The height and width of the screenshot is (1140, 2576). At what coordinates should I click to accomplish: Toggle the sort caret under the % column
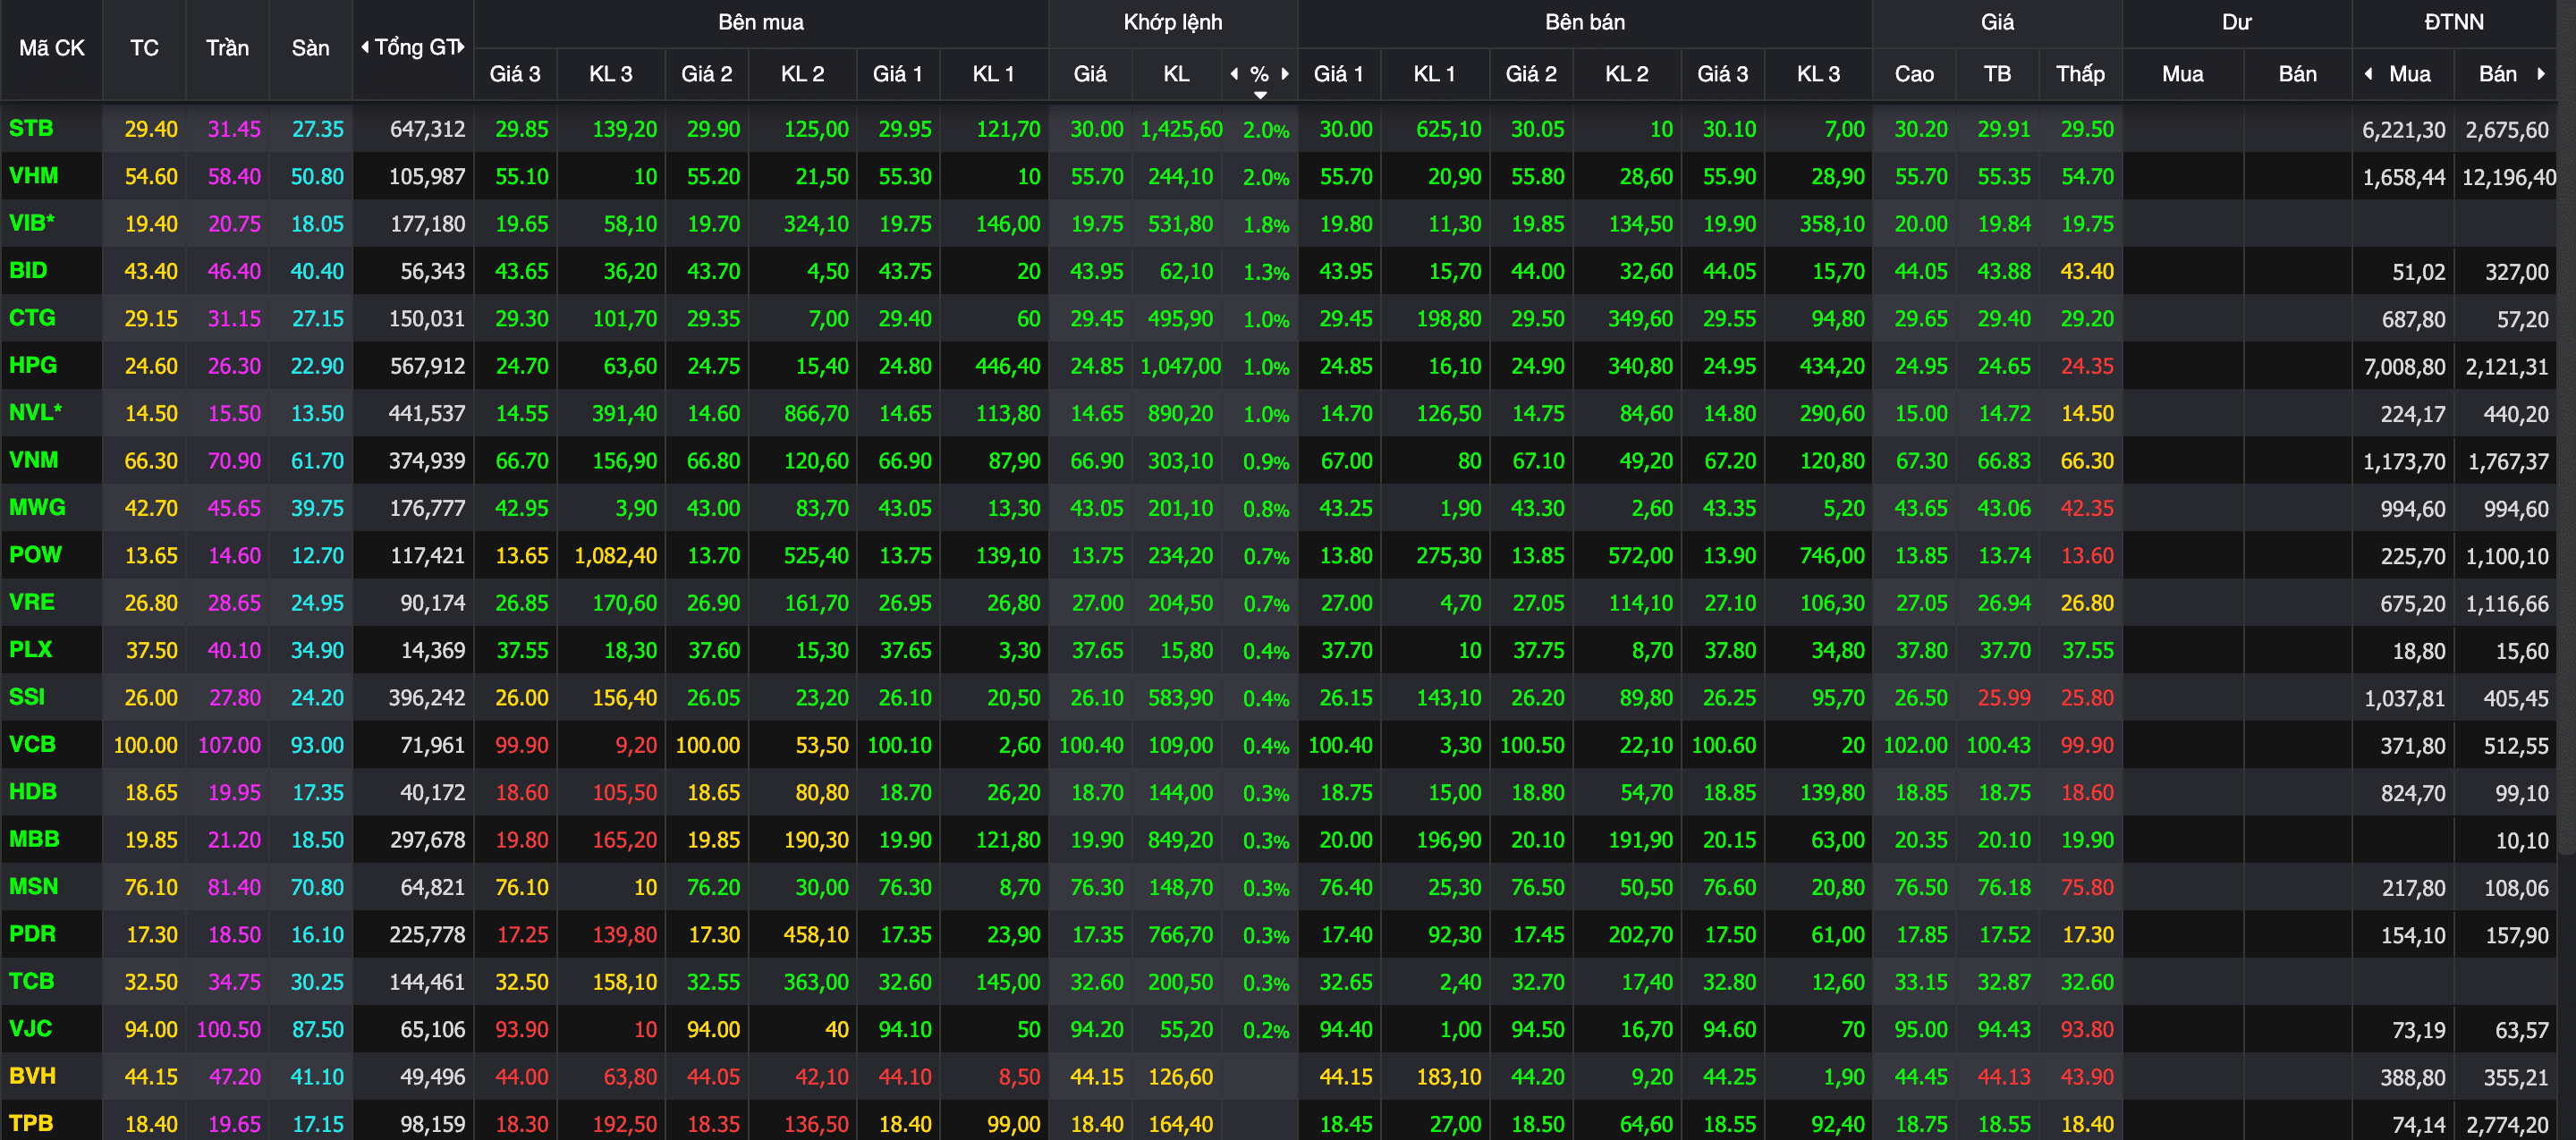1260,95
